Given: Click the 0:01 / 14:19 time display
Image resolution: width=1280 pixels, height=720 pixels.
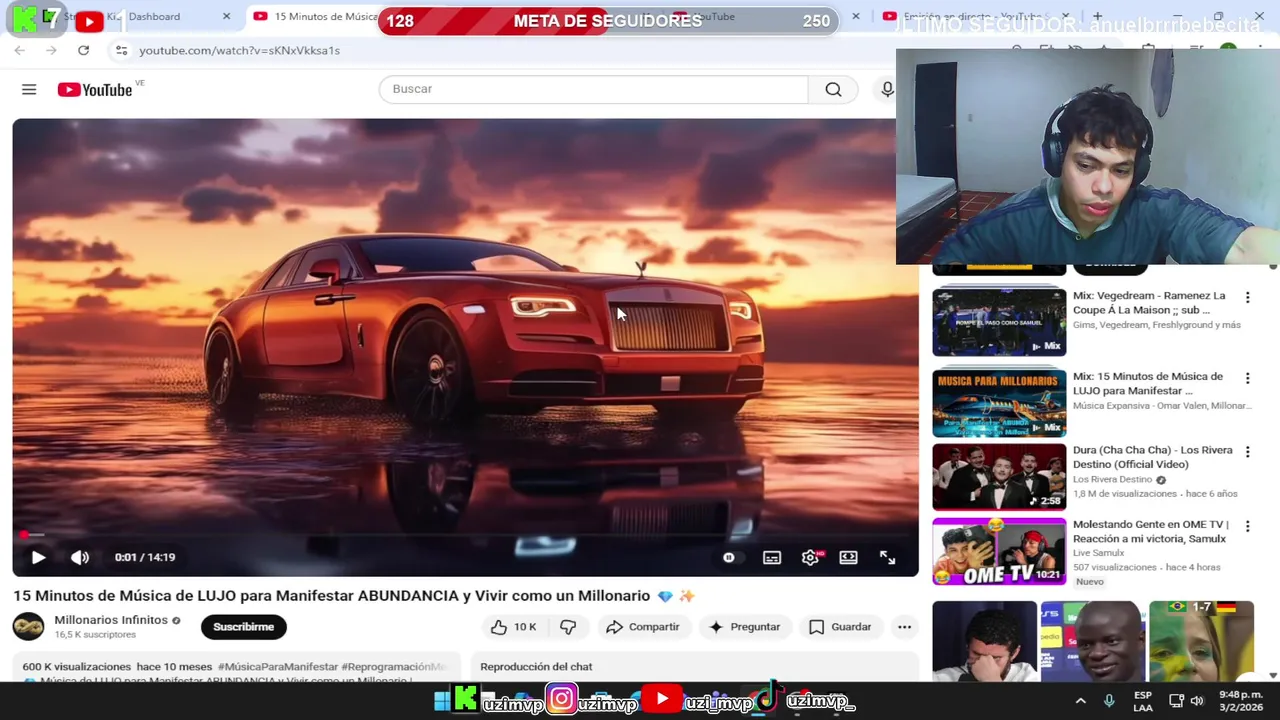Looking at the screenshot, I should point(145,557).
